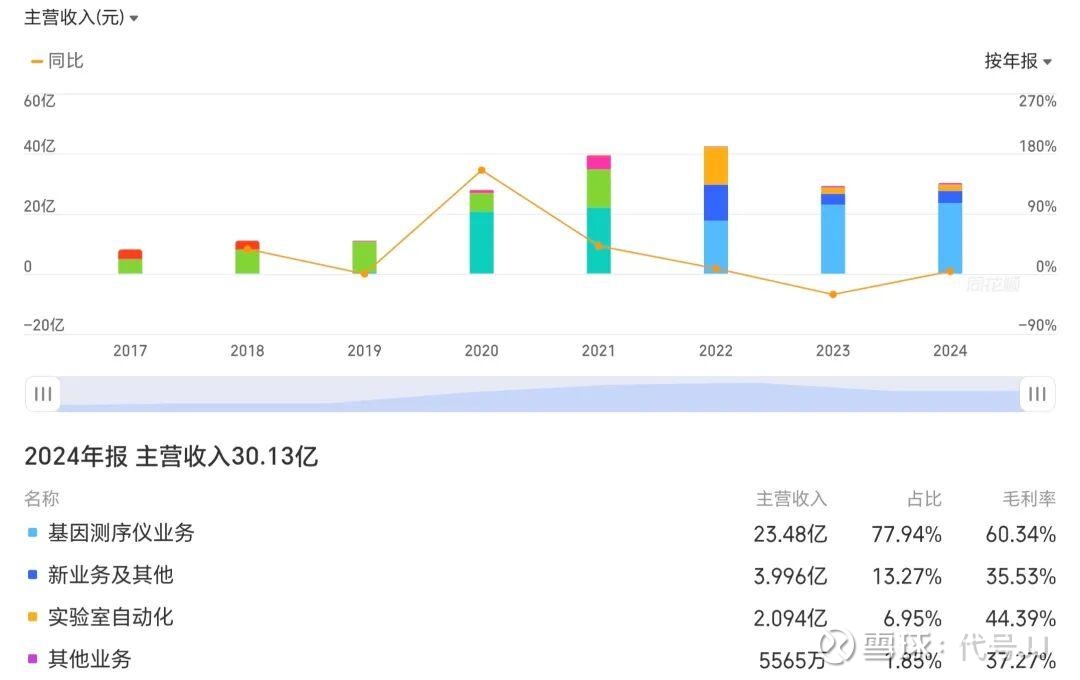Click the light blue 基因测序仪业务 color marker
Screen dimensions: 1080x680
pyautogui.click(x=33, y=534)
